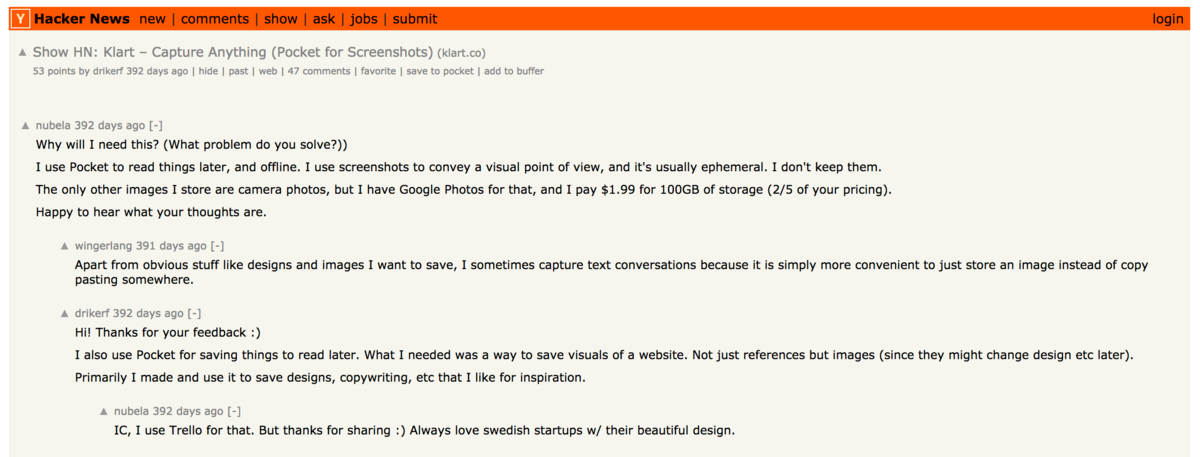The height and width of the screenshot is (457, 1200).
Task: Collapse wingerlang's comment with [-]
Action: coord(217,246)
